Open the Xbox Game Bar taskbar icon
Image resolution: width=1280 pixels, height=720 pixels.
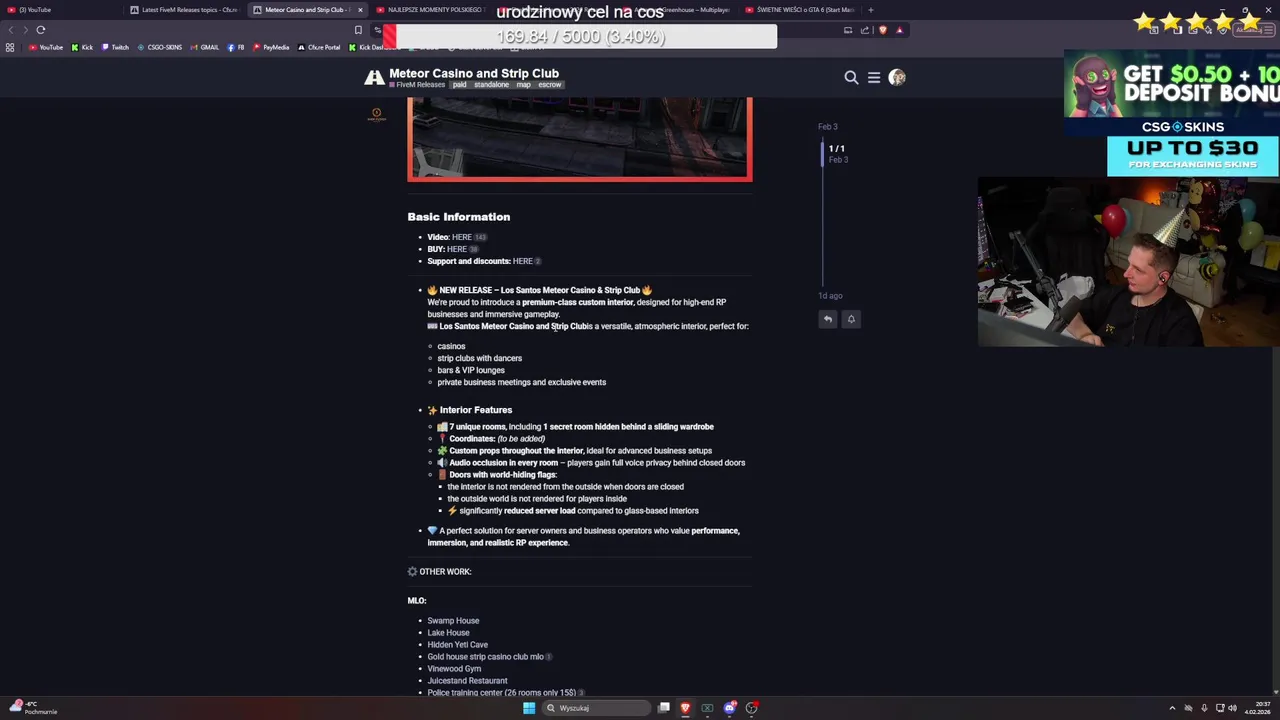pyautogui.click(x=707, y=708)
